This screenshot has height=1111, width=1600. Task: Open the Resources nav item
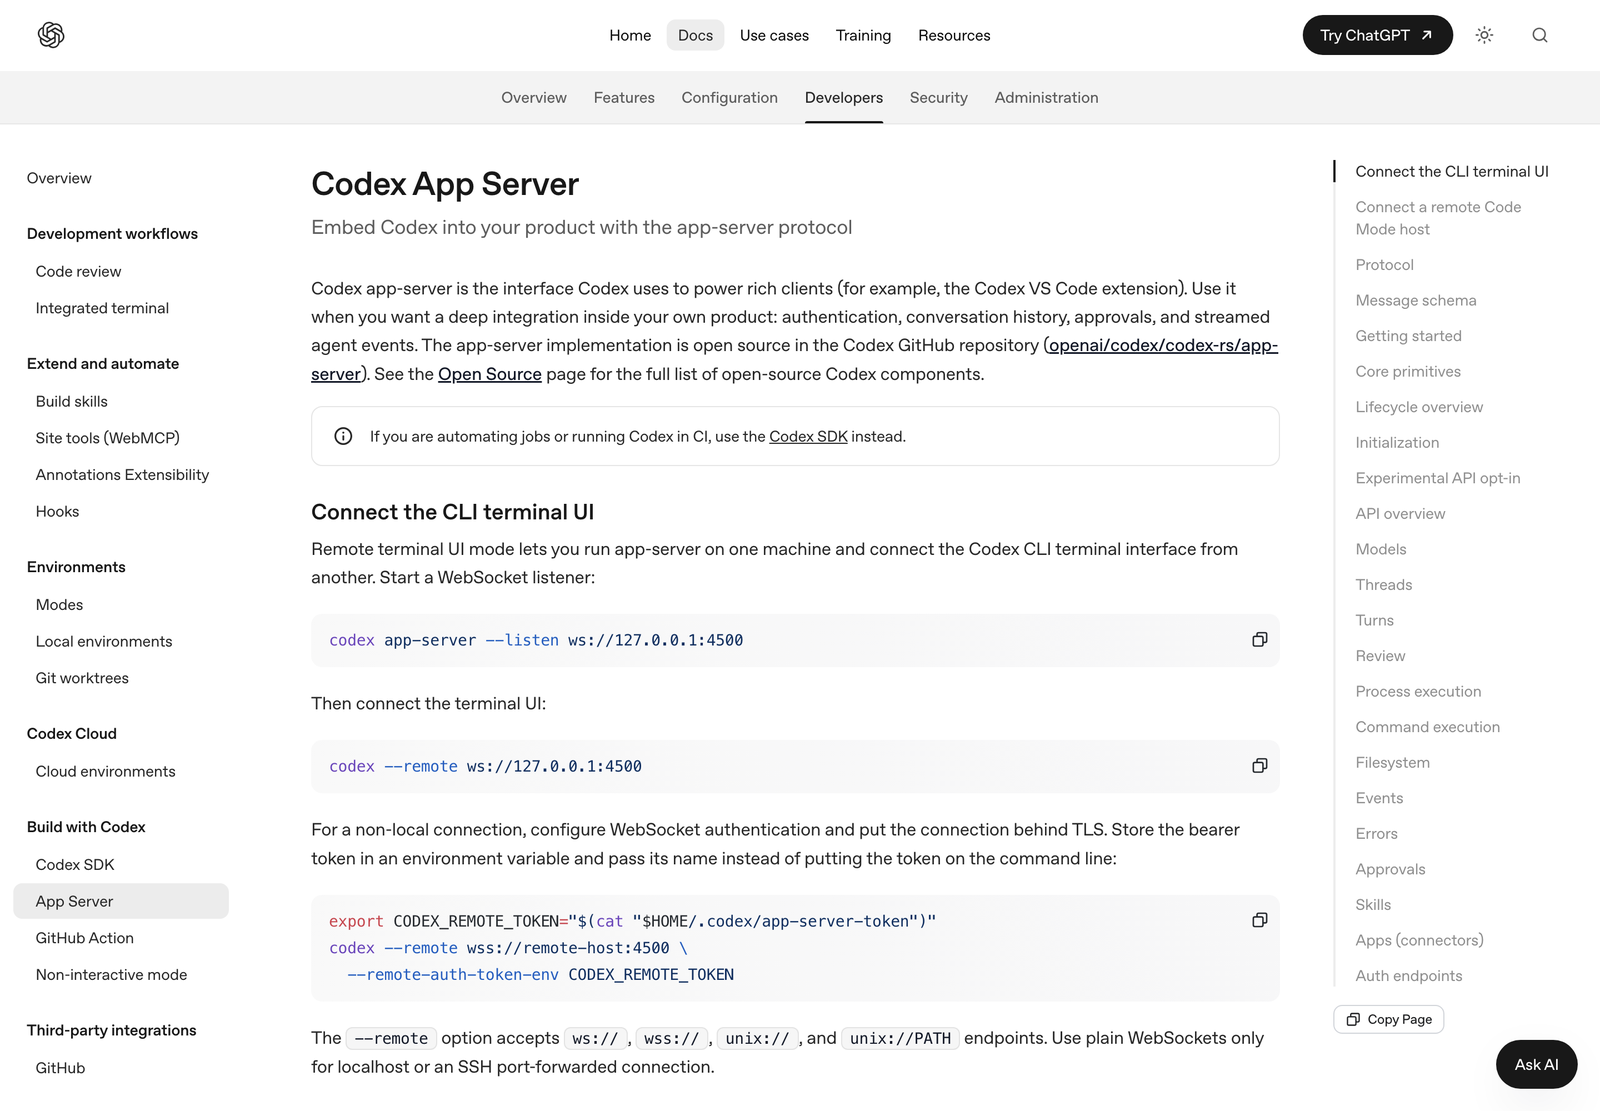954,35
